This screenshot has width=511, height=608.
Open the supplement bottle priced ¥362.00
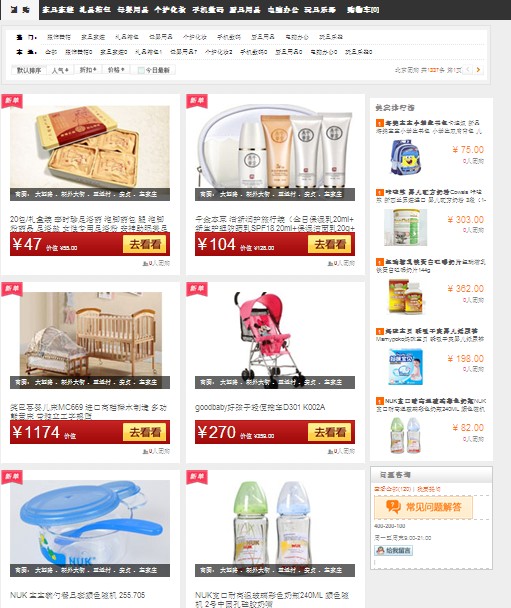(406, 296)
